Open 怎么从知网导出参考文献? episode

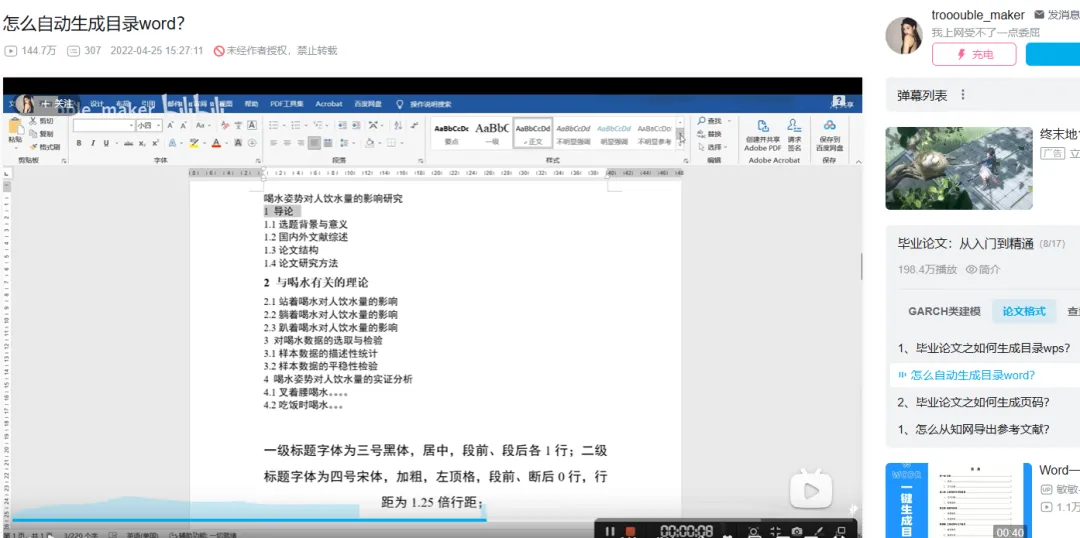tap(973, 429)
